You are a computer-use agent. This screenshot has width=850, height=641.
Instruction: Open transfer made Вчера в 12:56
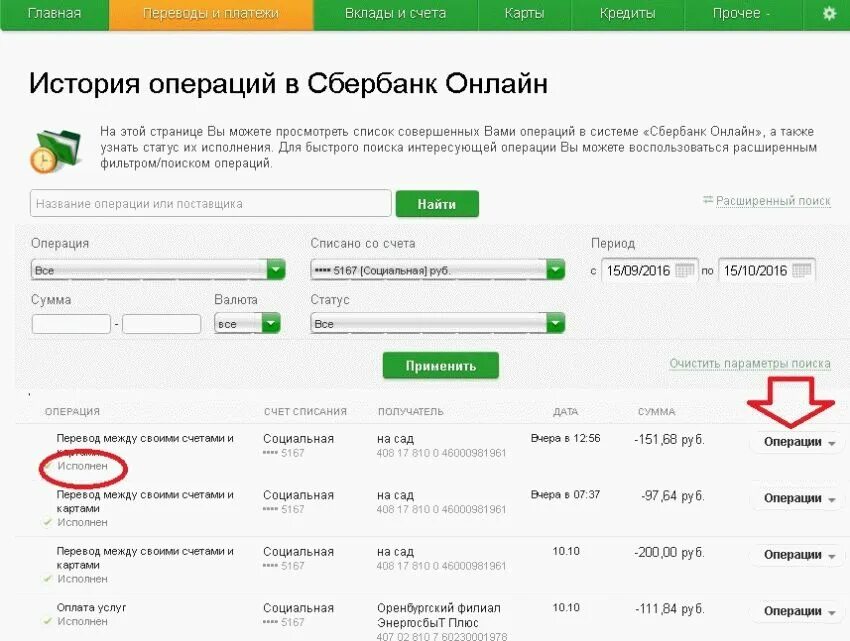coord(145,438)
